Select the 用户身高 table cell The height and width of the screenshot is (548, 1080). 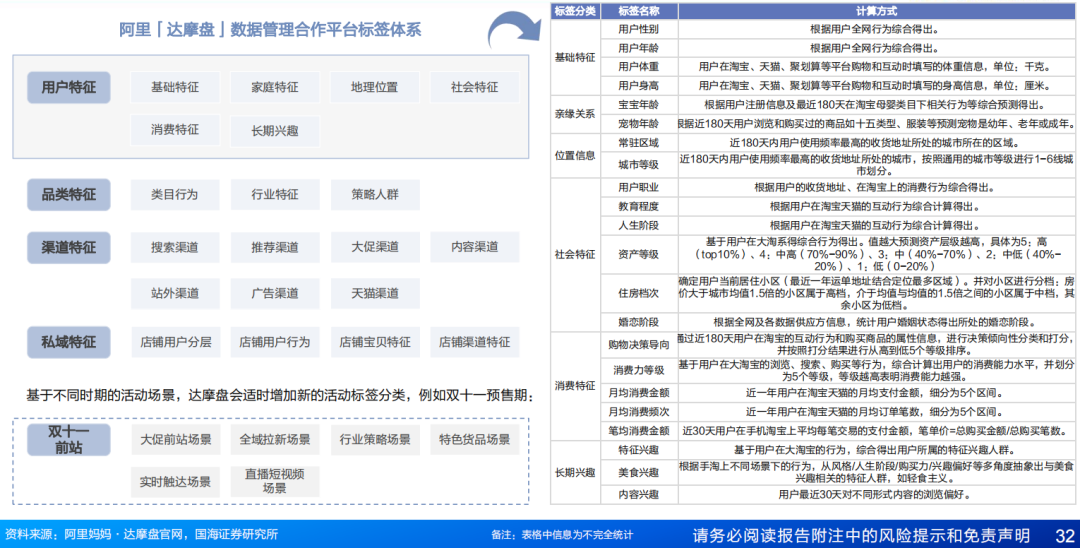pyautogui.click(x=638, y=85)
